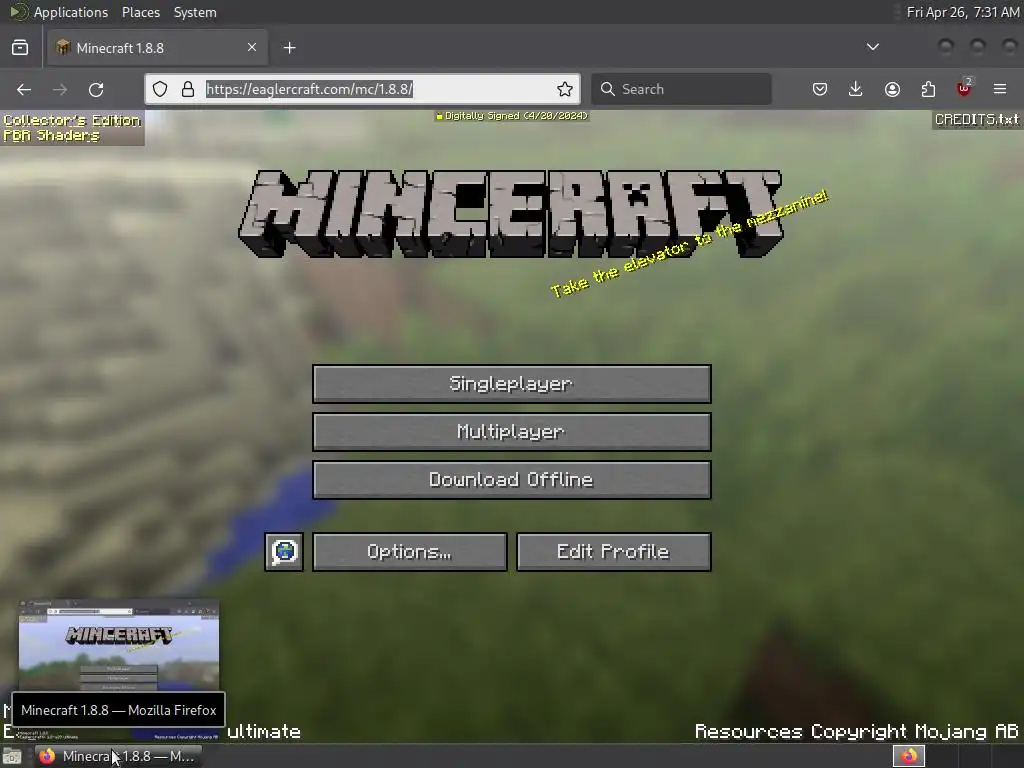Screen dimensions: 1024x768
Task: Open the Multiplayer server list
Action: tap(511, 432)
